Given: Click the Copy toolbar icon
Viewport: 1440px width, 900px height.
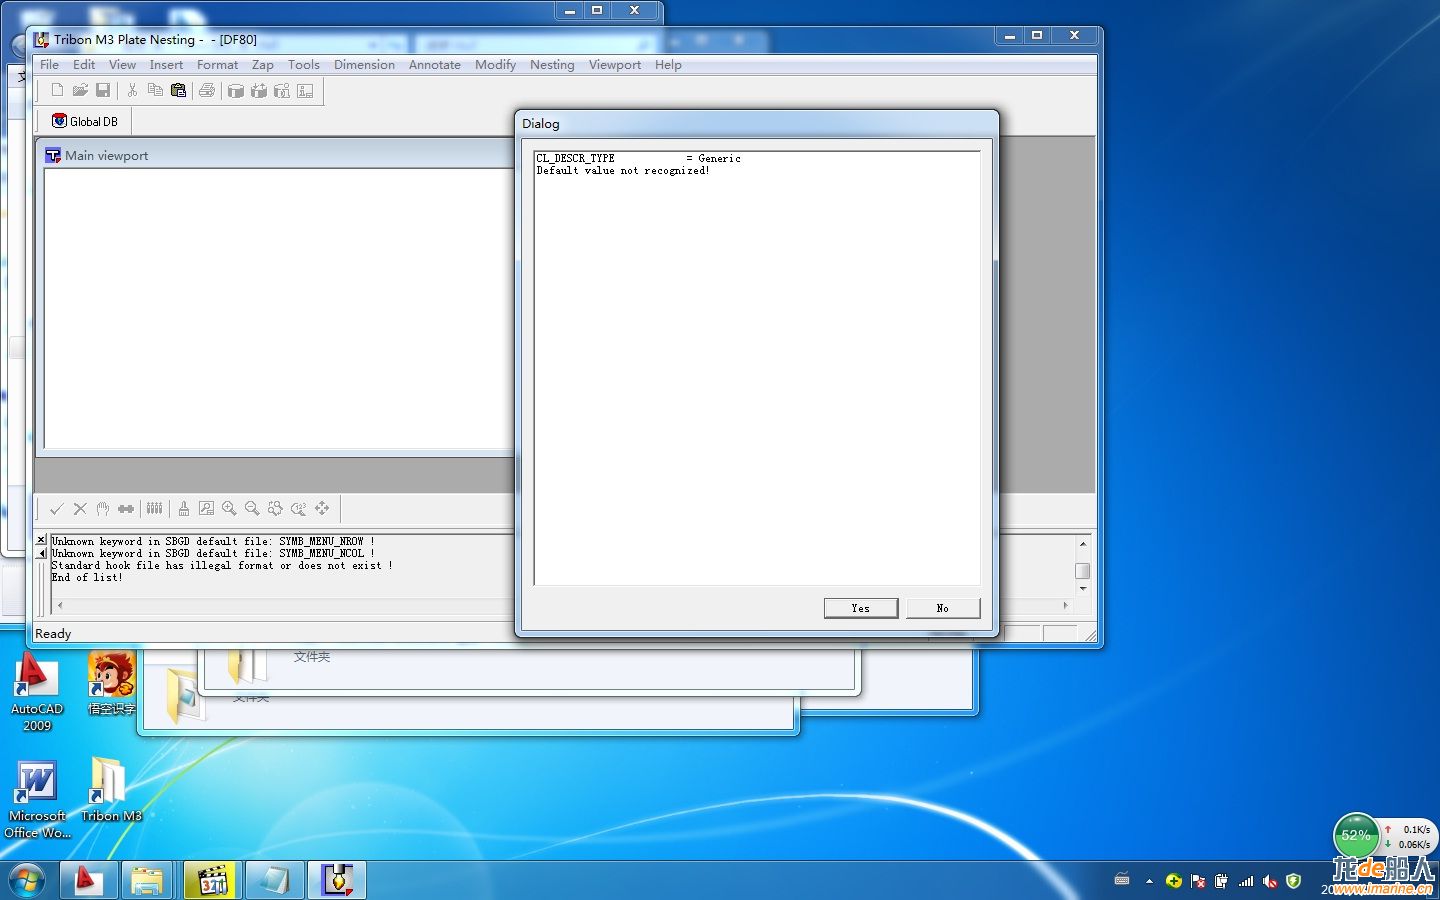Looking at the screenshot, I should (x=155, y=90).
